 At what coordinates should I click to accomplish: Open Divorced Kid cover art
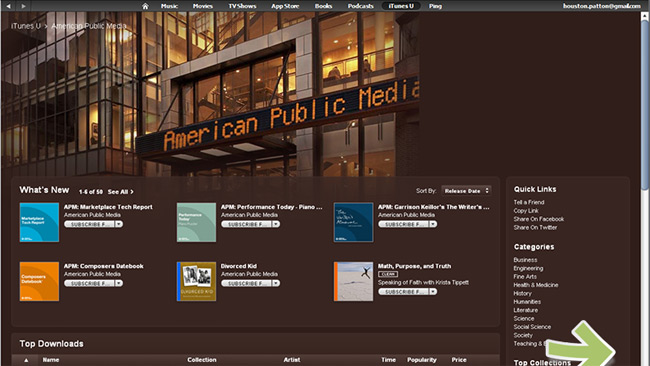click(x=196, y=281)
